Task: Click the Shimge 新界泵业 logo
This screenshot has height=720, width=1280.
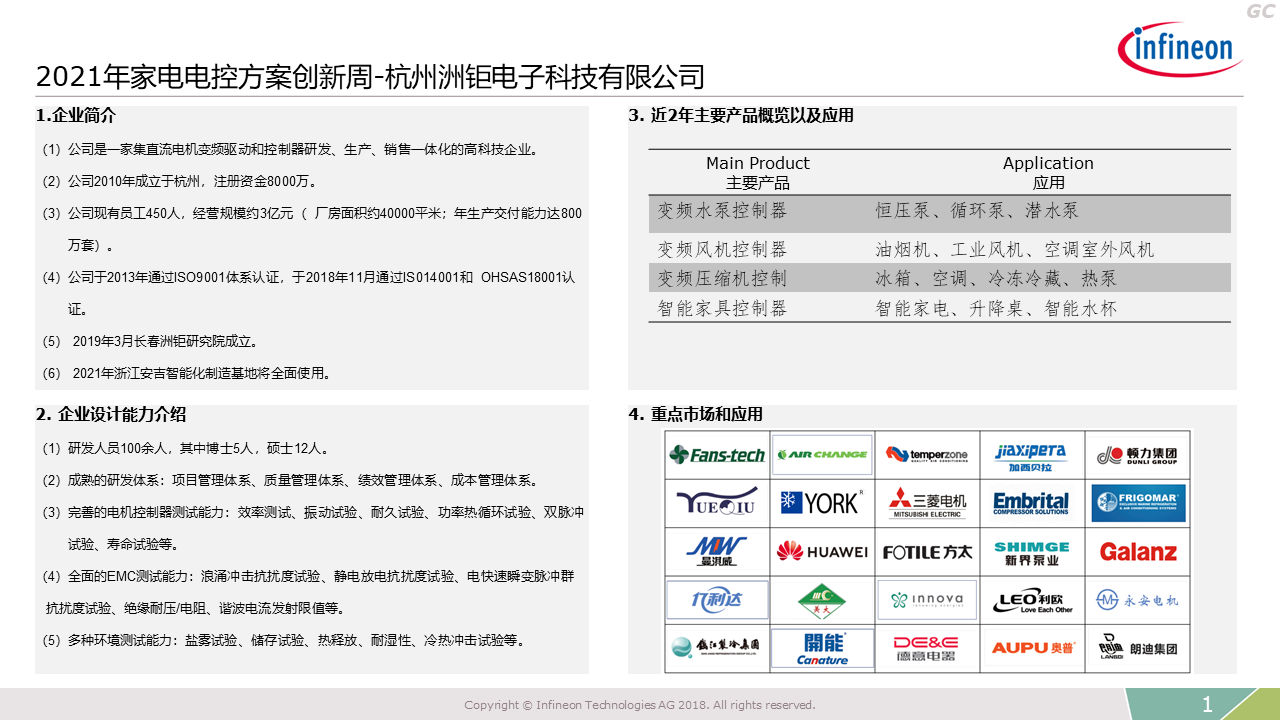Action: click(x=1031, y=552)
